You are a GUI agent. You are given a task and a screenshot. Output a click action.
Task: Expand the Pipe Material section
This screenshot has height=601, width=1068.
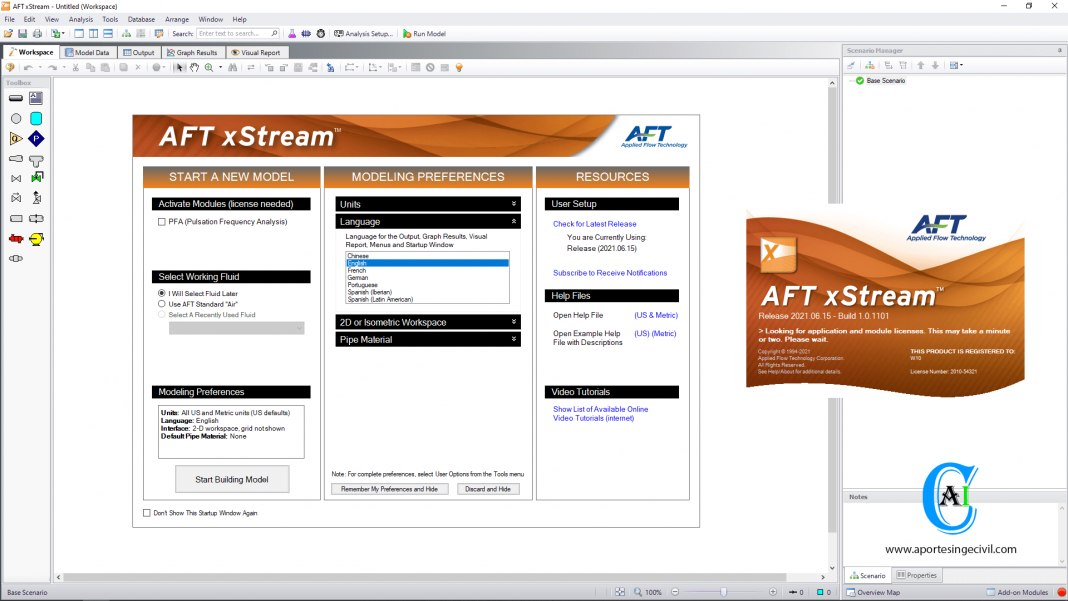point(427,338)
